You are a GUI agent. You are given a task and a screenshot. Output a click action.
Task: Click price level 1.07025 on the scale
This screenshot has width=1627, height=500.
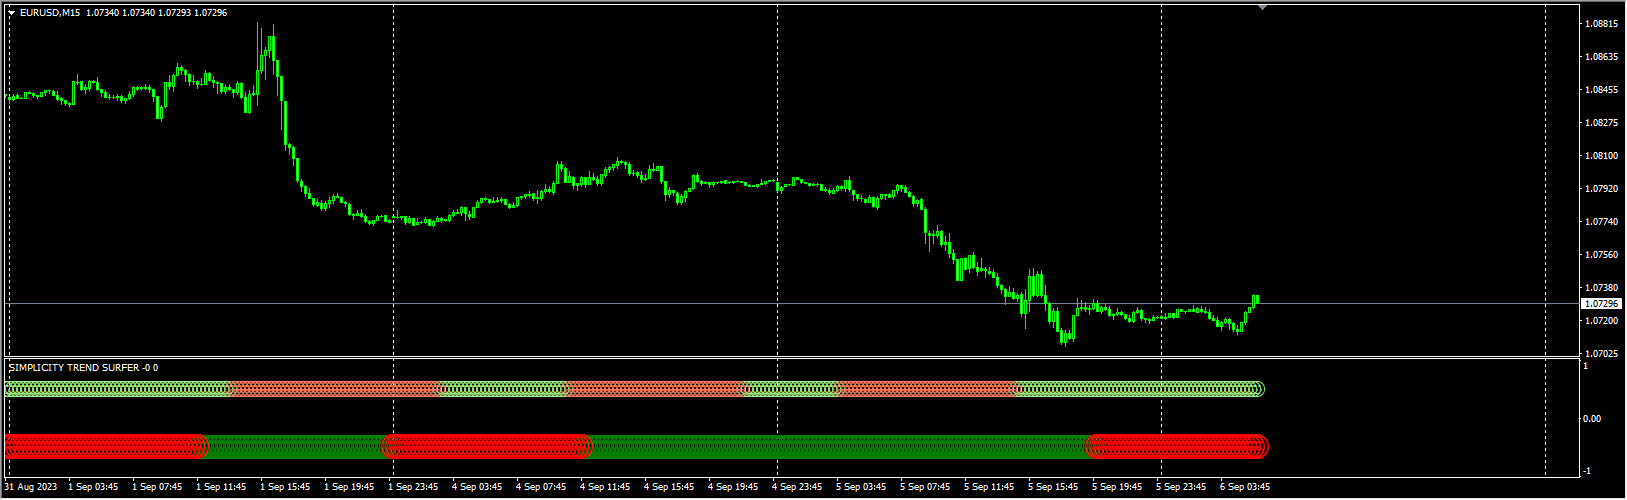pos(1603,353)
